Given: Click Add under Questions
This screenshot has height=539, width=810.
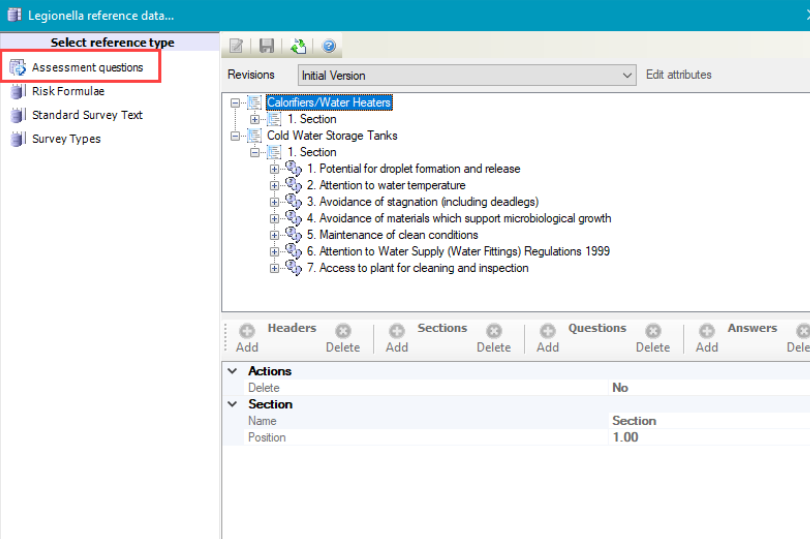Looking at the screenshot, I should (x=547, y=337).
